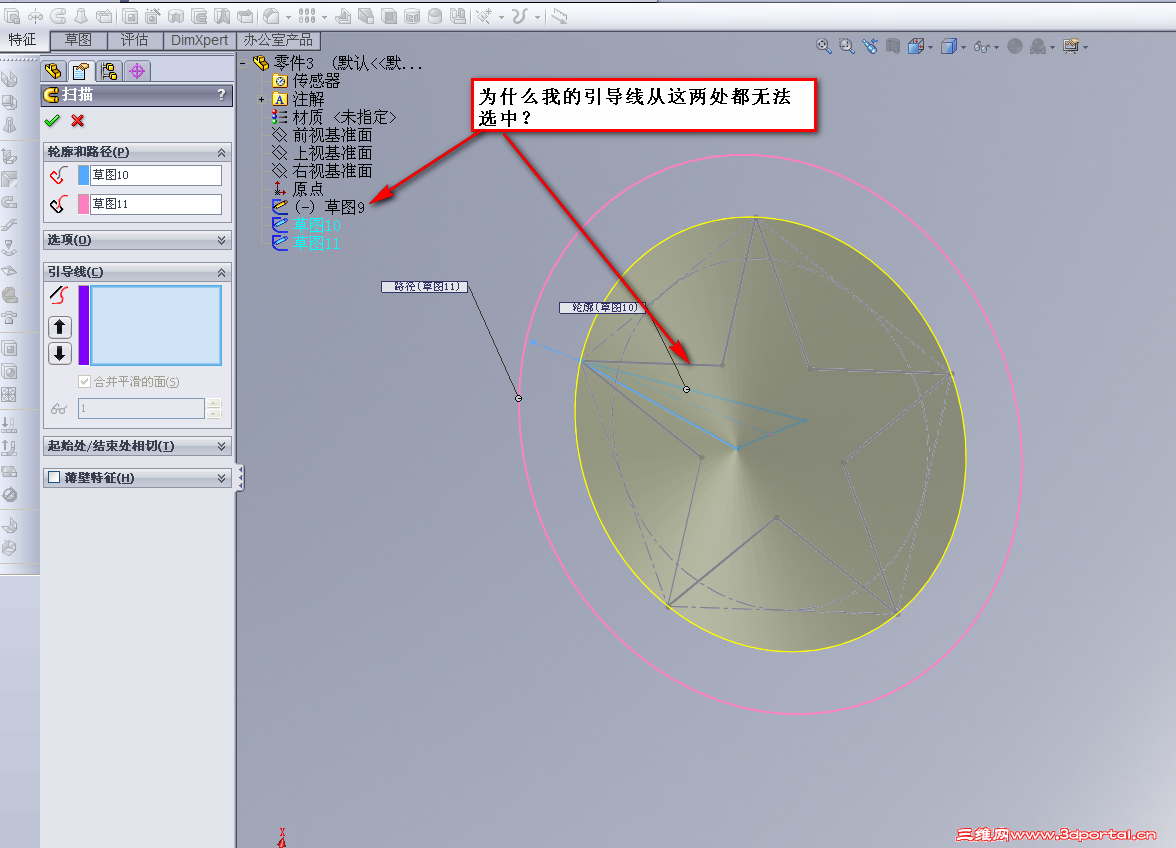Switch to 办公室产品 Office Products tab

[x=278, y=40]
